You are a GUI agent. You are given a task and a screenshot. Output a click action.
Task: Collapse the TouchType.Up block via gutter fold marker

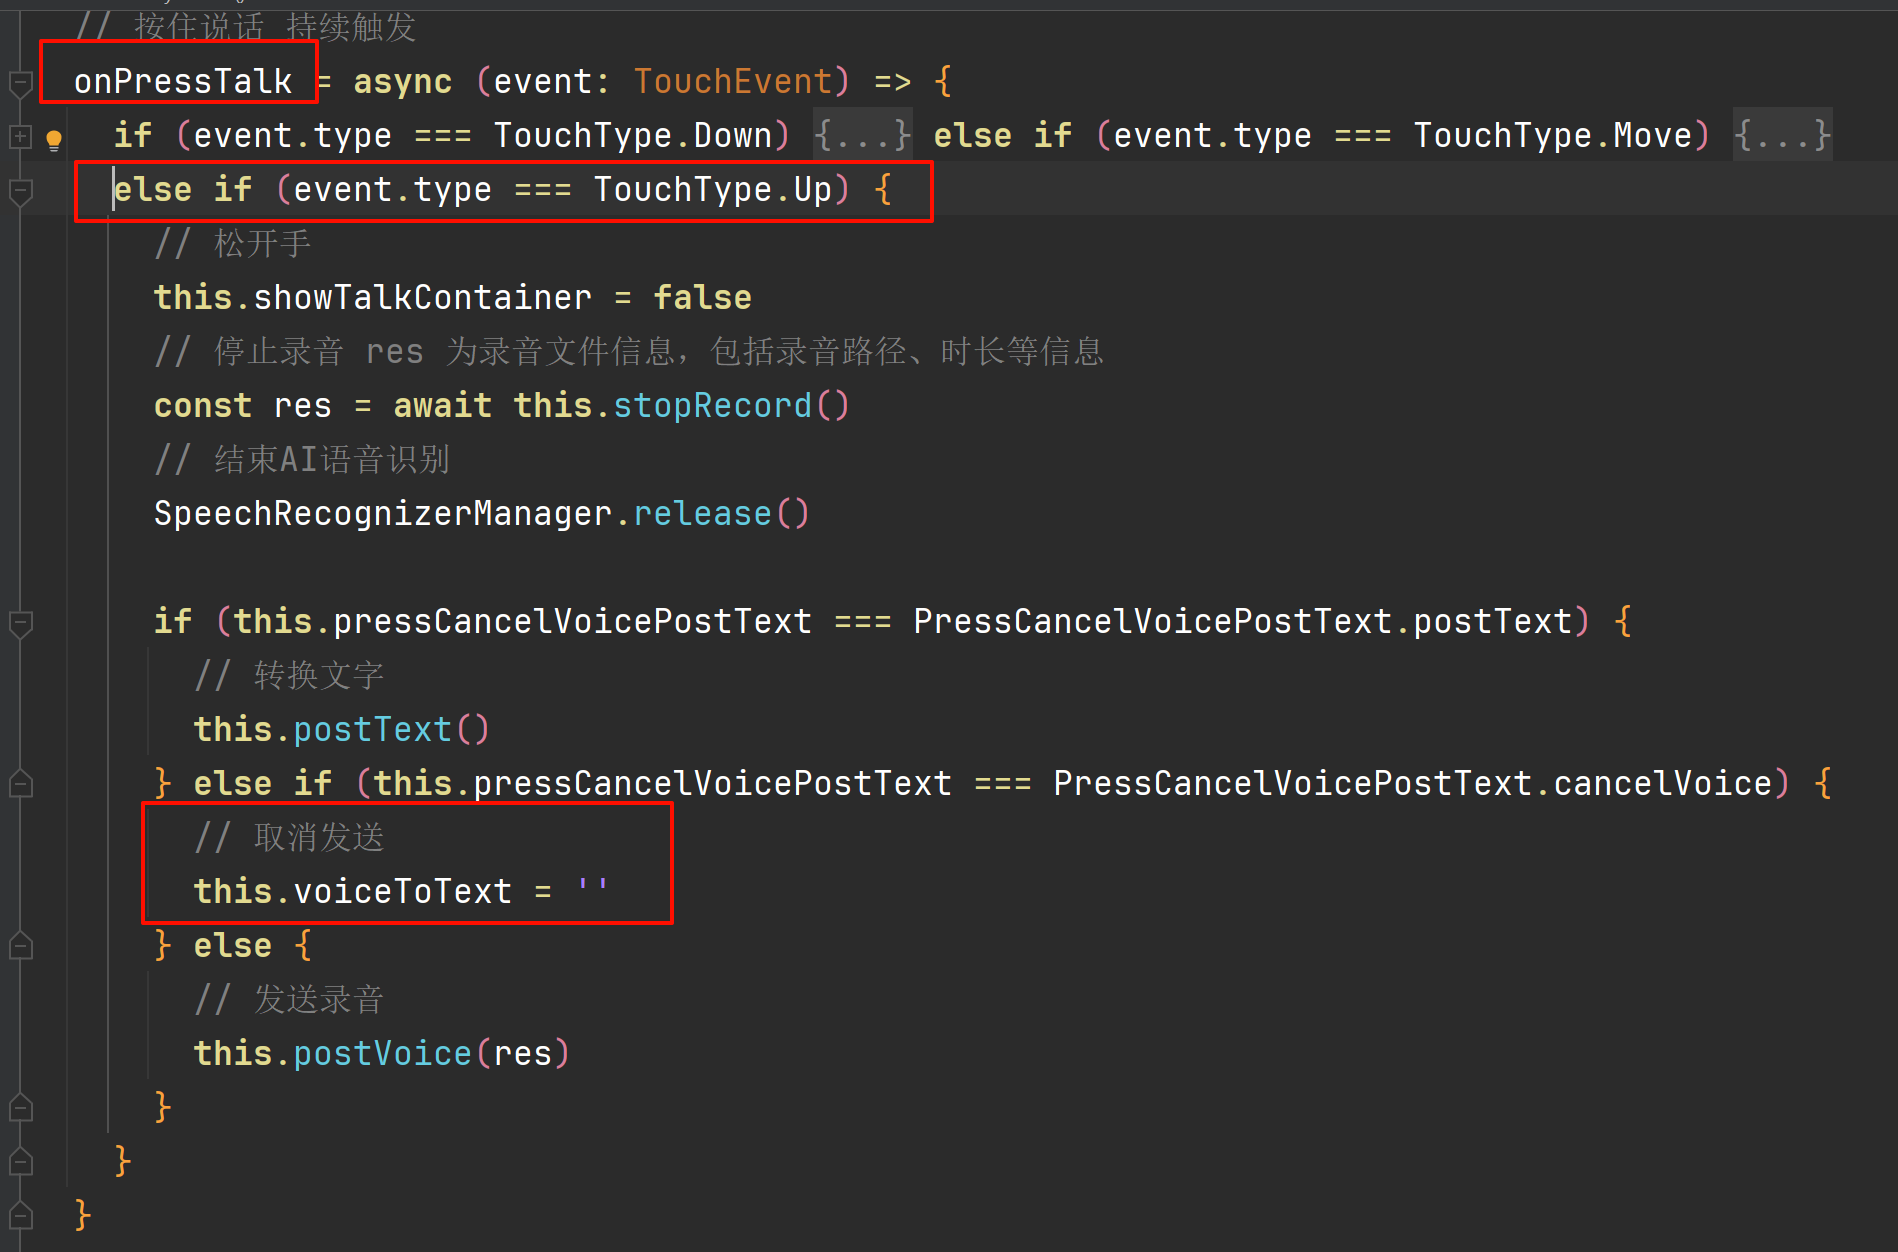20,190
